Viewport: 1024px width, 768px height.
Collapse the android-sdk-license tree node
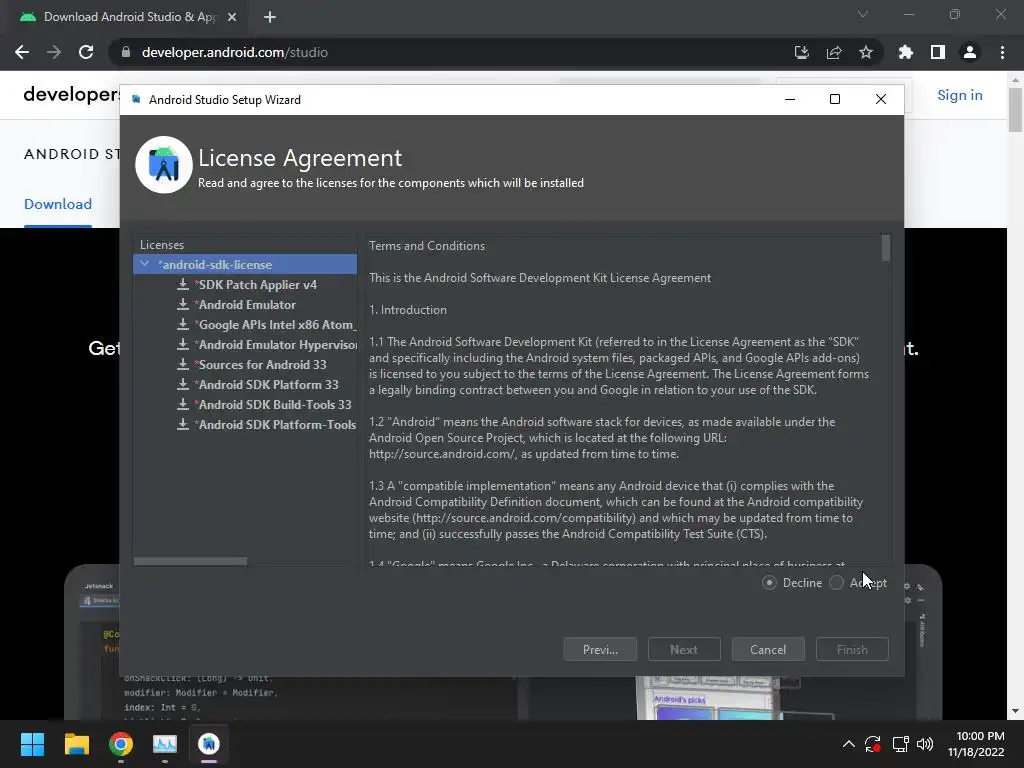click(144, 264)
